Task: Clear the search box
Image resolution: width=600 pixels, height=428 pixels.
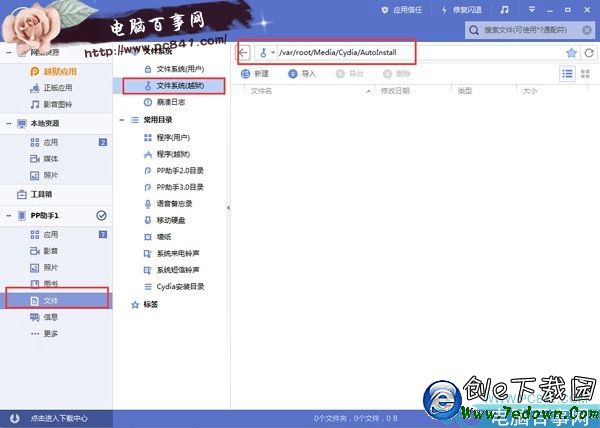Action: click(587, 30)
